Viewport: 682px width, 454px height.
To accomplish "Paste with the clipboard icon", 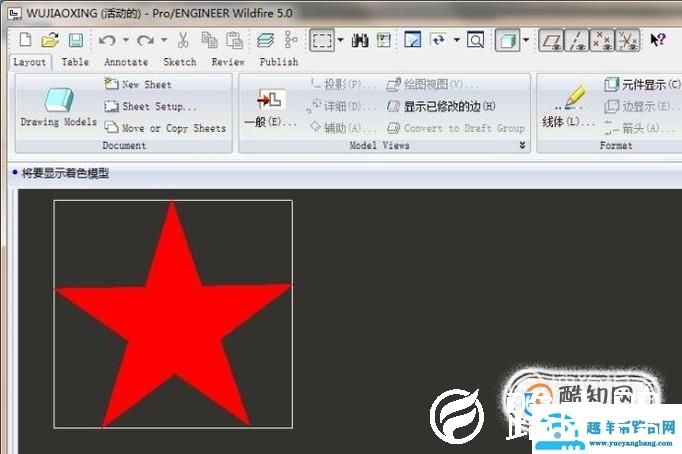I will (x=234, y=40).
